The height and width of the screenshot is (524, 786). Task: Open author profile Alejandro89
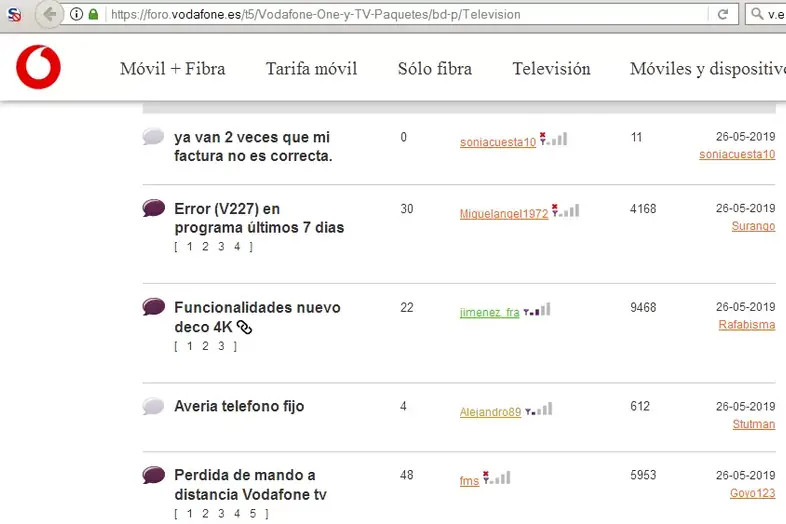(x=490, y=412)
